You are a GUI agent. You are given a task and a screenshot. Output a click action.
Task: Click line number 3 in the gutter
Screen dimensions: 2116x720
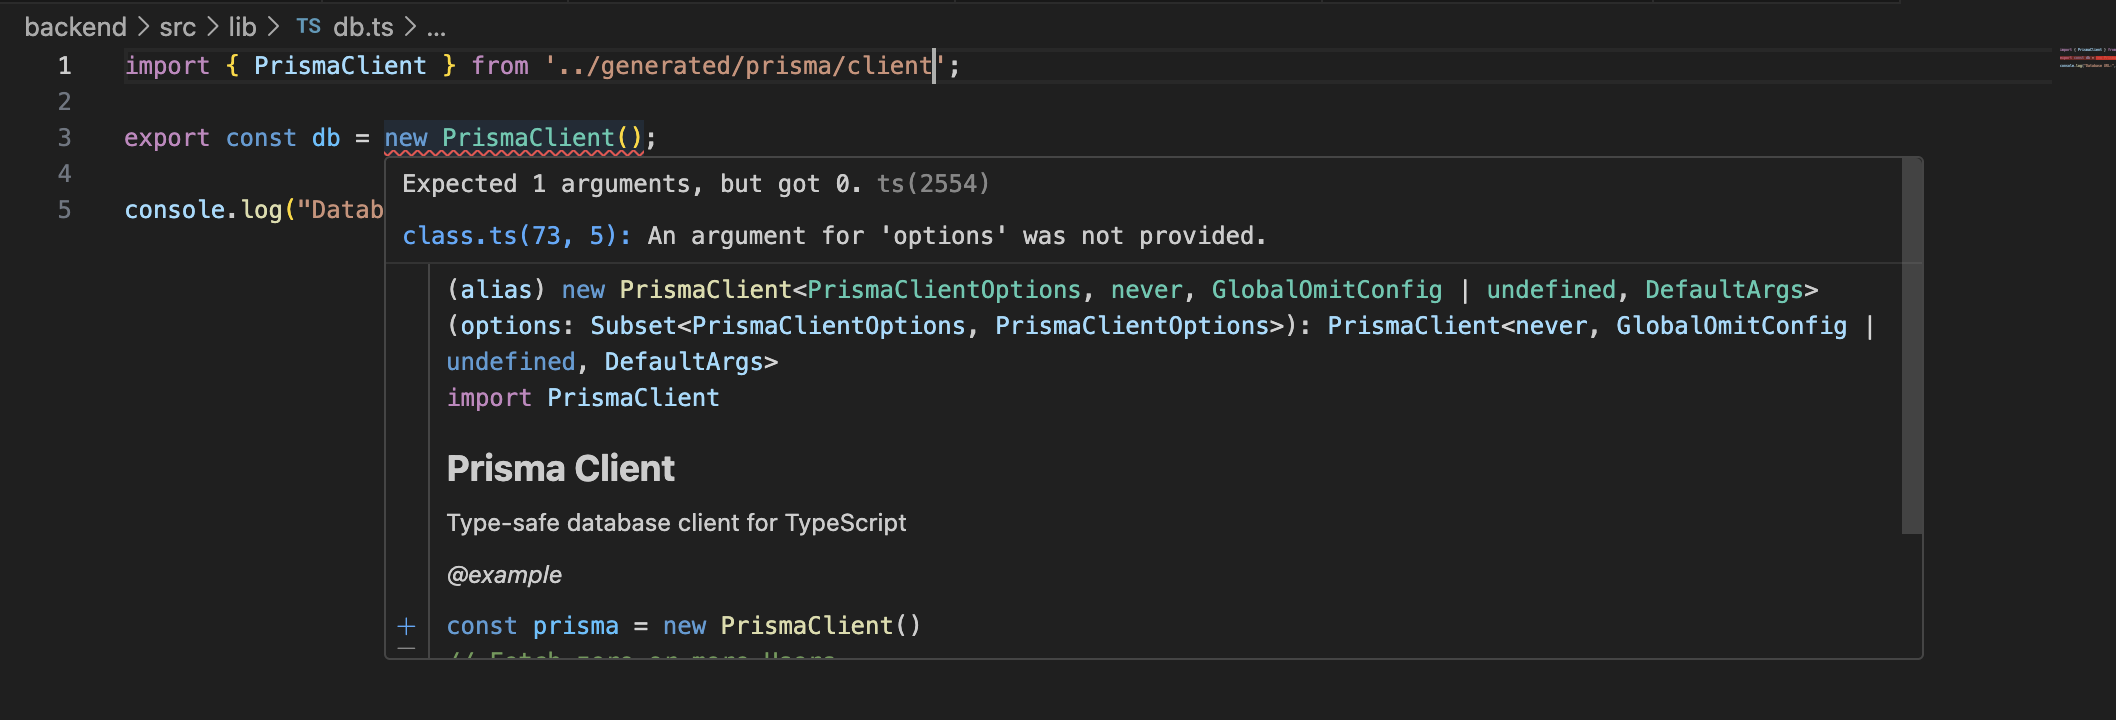click(64, 138)
